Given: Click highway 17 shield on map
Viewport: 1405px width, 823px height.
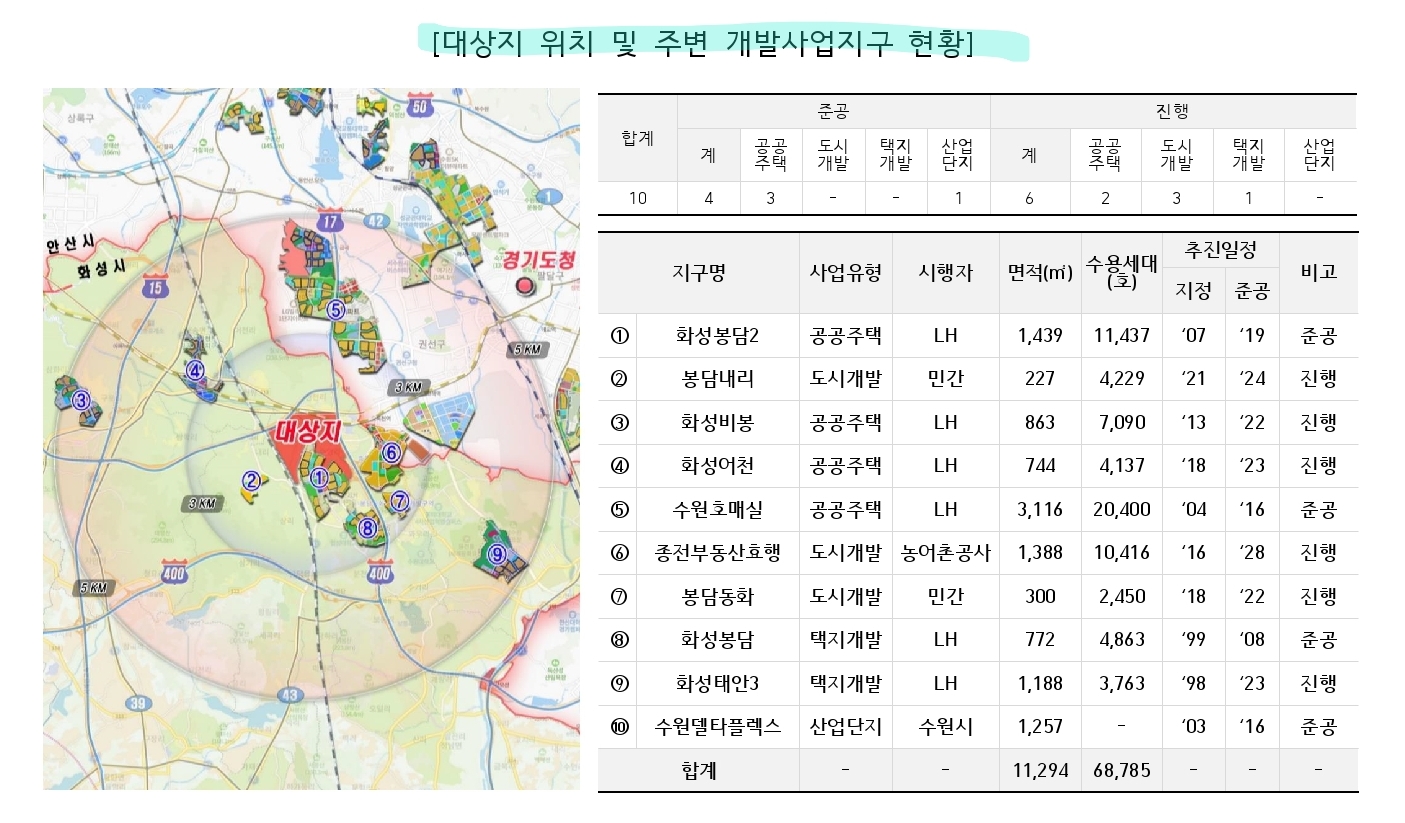Looking at the screenshot, I should (332, 220).
